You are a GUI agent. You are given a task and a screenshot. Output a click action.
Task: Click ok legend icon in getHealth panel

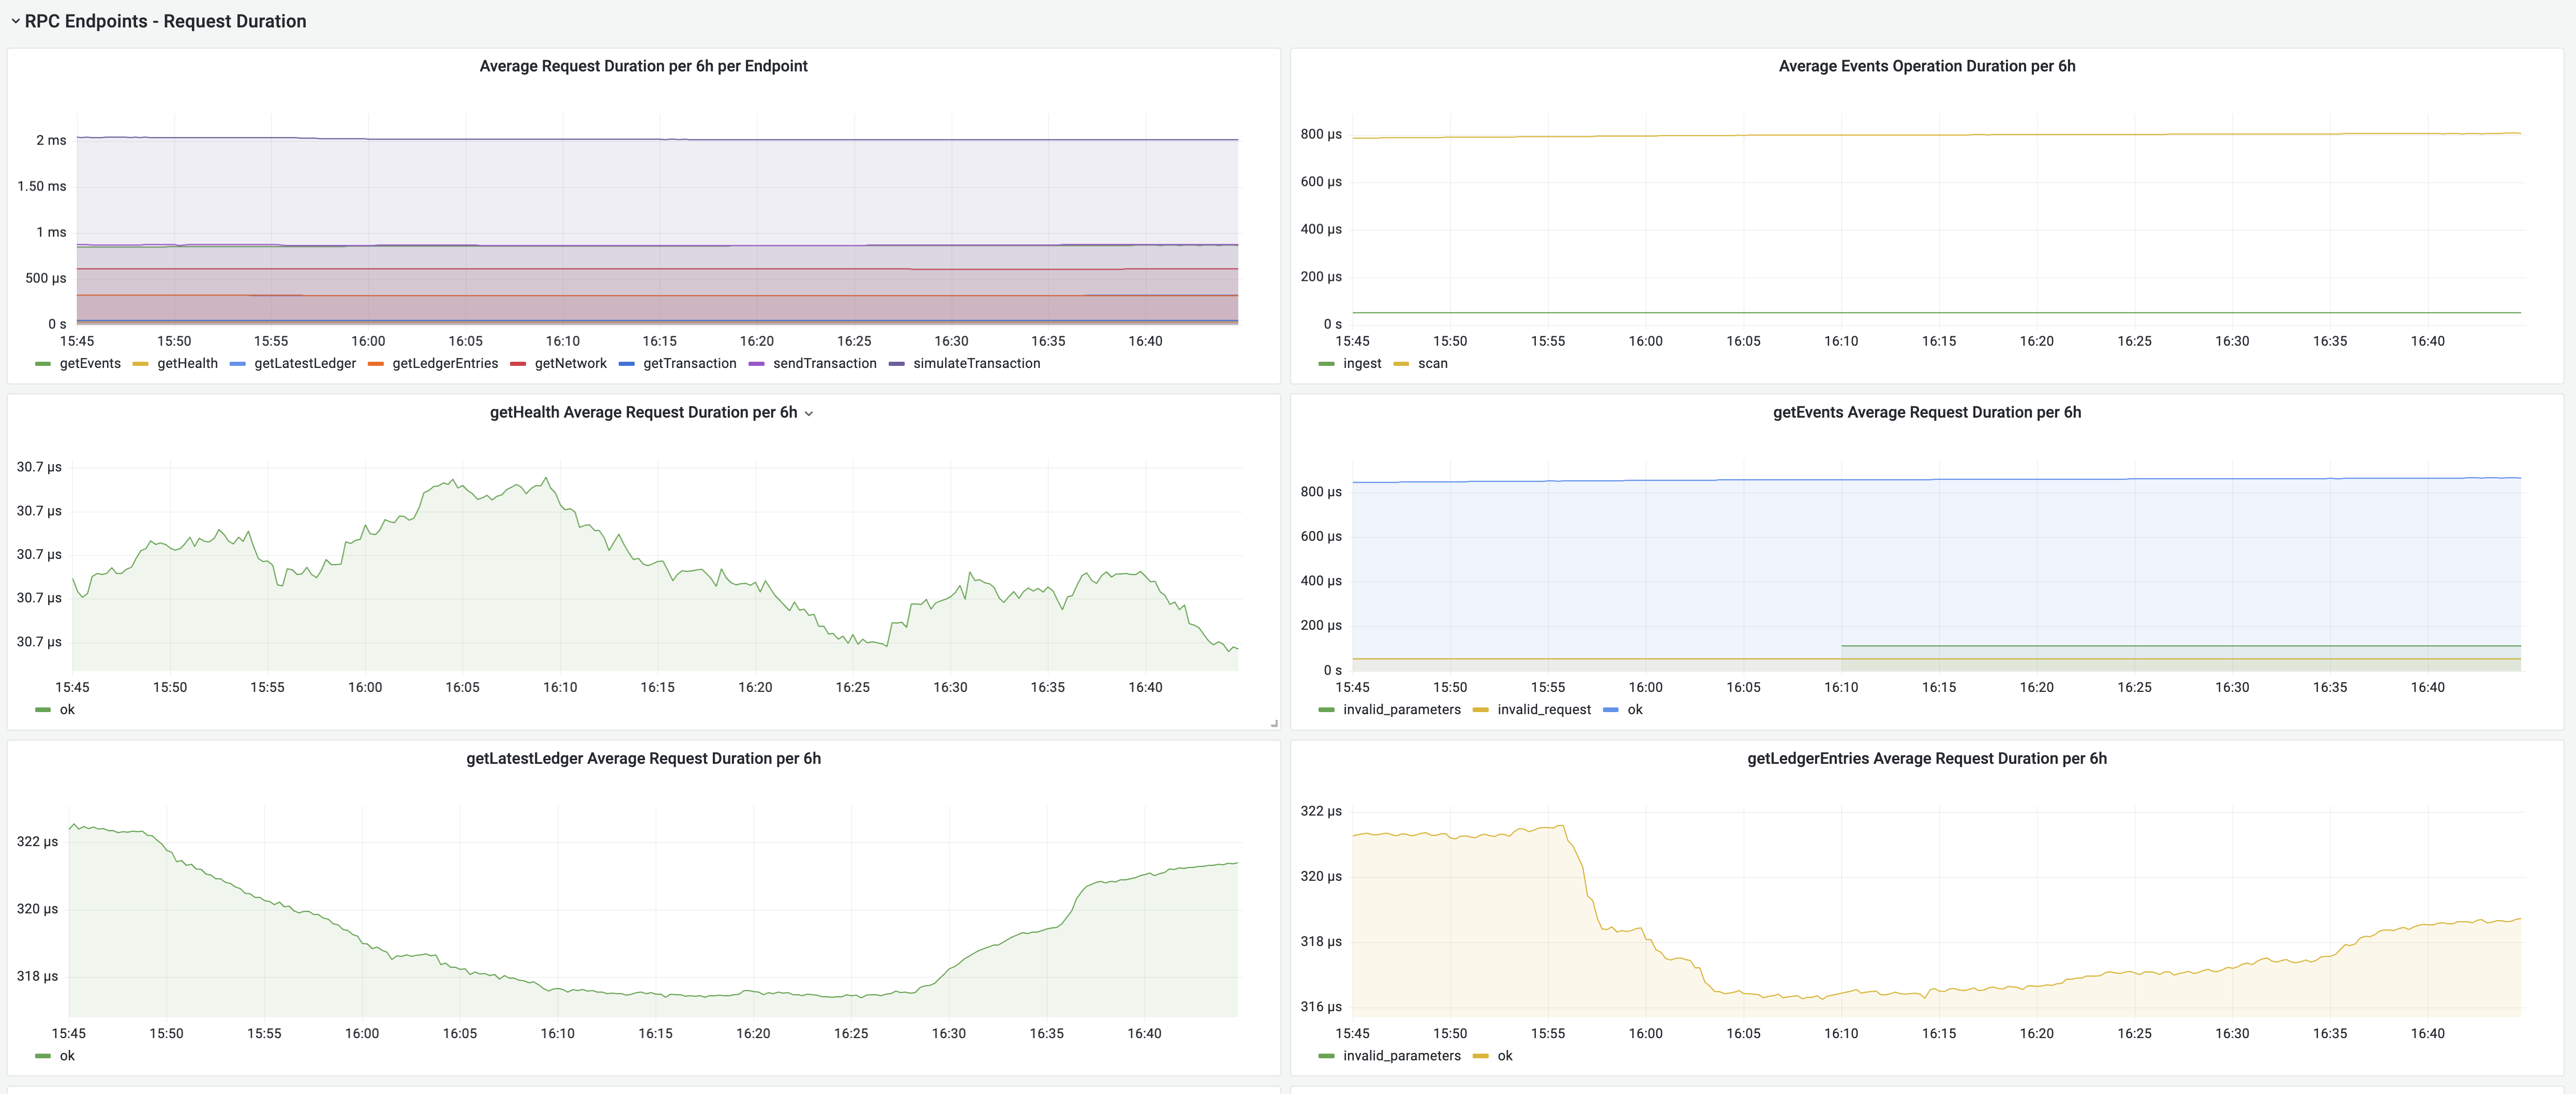pyautogui.click(x=43, y=710)
